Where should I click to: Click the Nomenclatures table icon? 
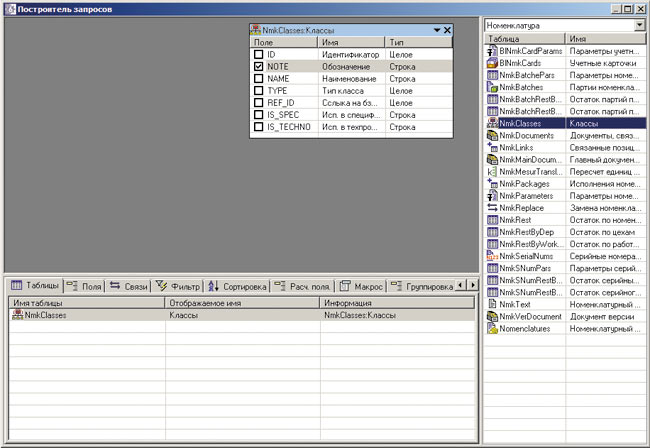point(491,329)
